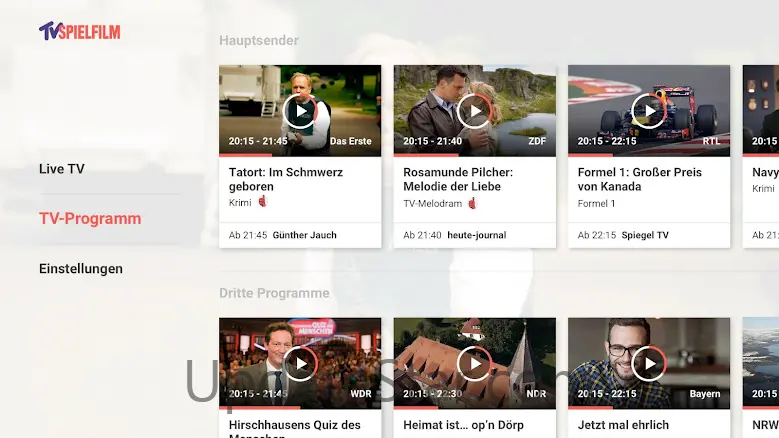The height and width of the screenshot is (438, 779).
Task: Click the WDR channel label
Action: [361, 394]
